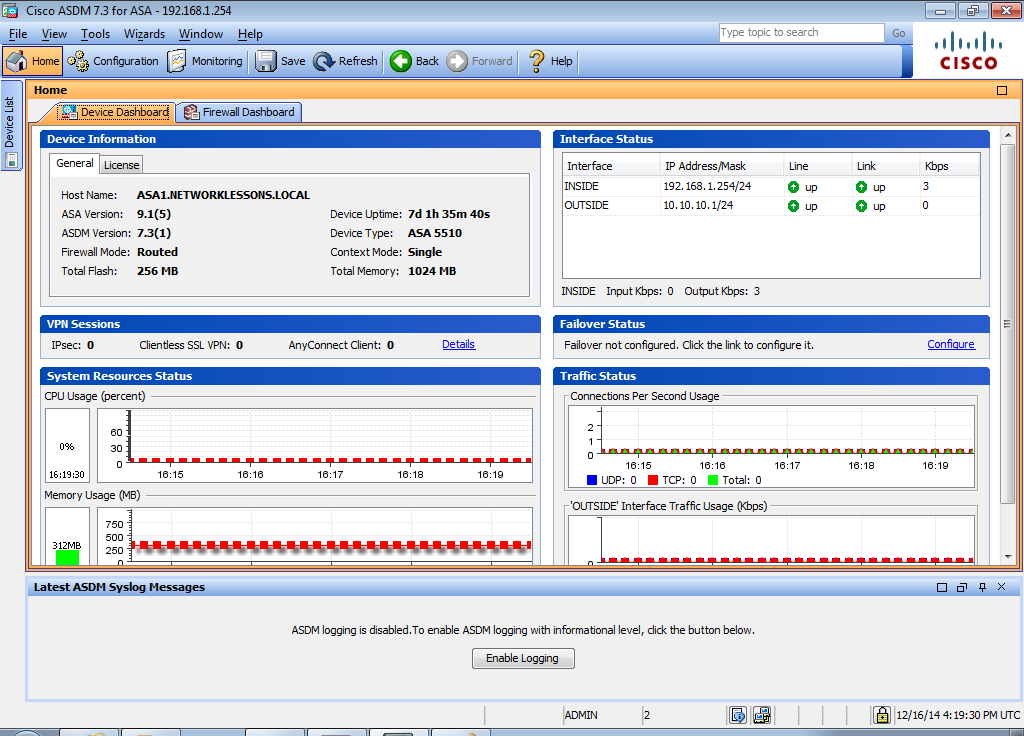
Task: Select the License tab in Device Information
Action: tap(122, 164)
